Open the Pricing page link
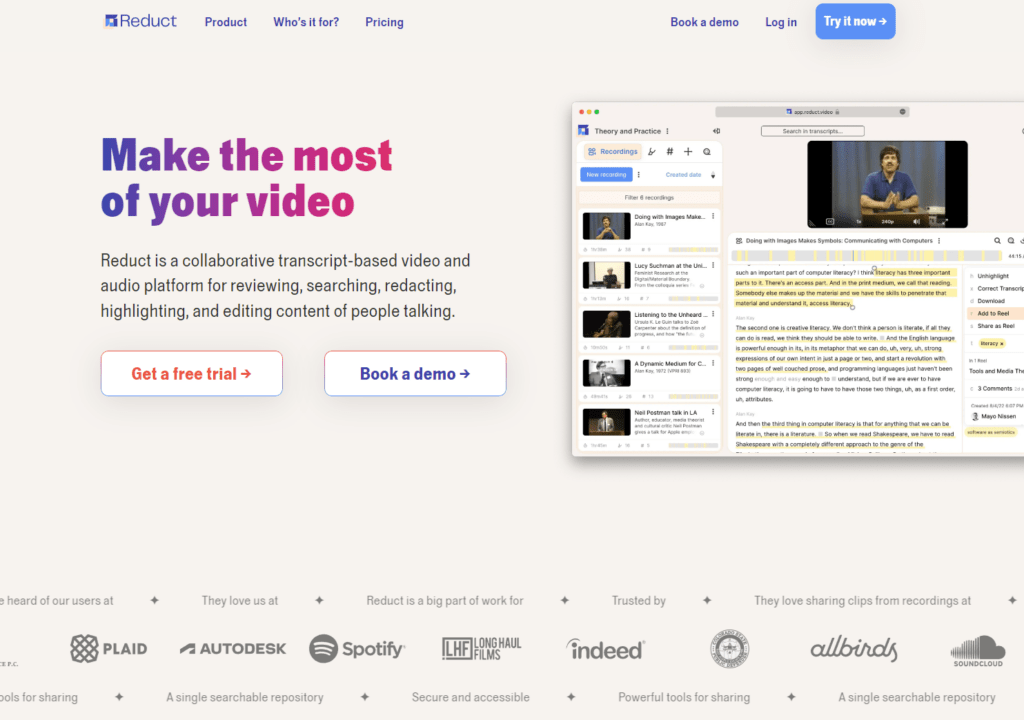 384,22
